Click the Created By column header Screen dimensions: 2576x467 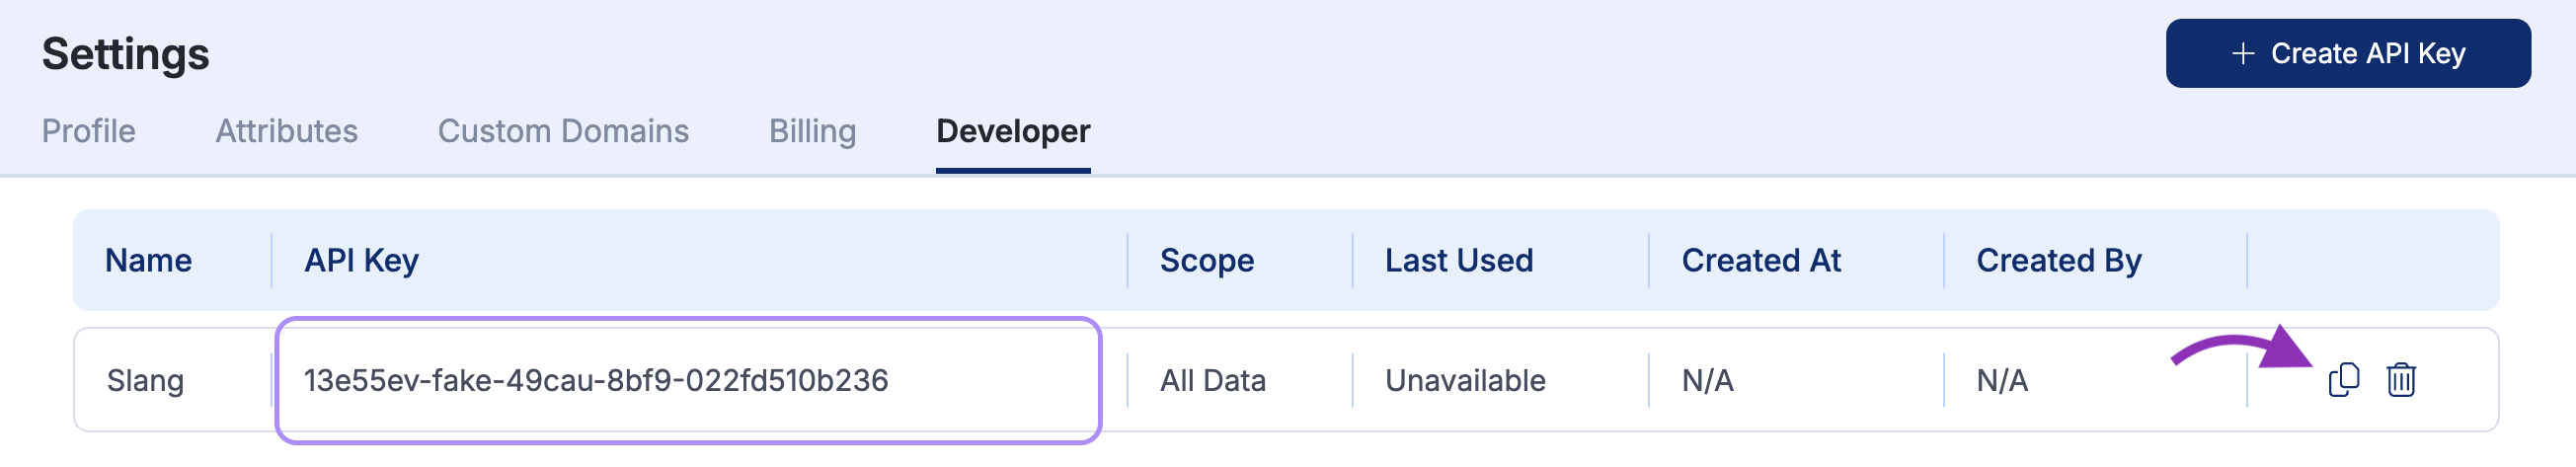(2058, 260)
